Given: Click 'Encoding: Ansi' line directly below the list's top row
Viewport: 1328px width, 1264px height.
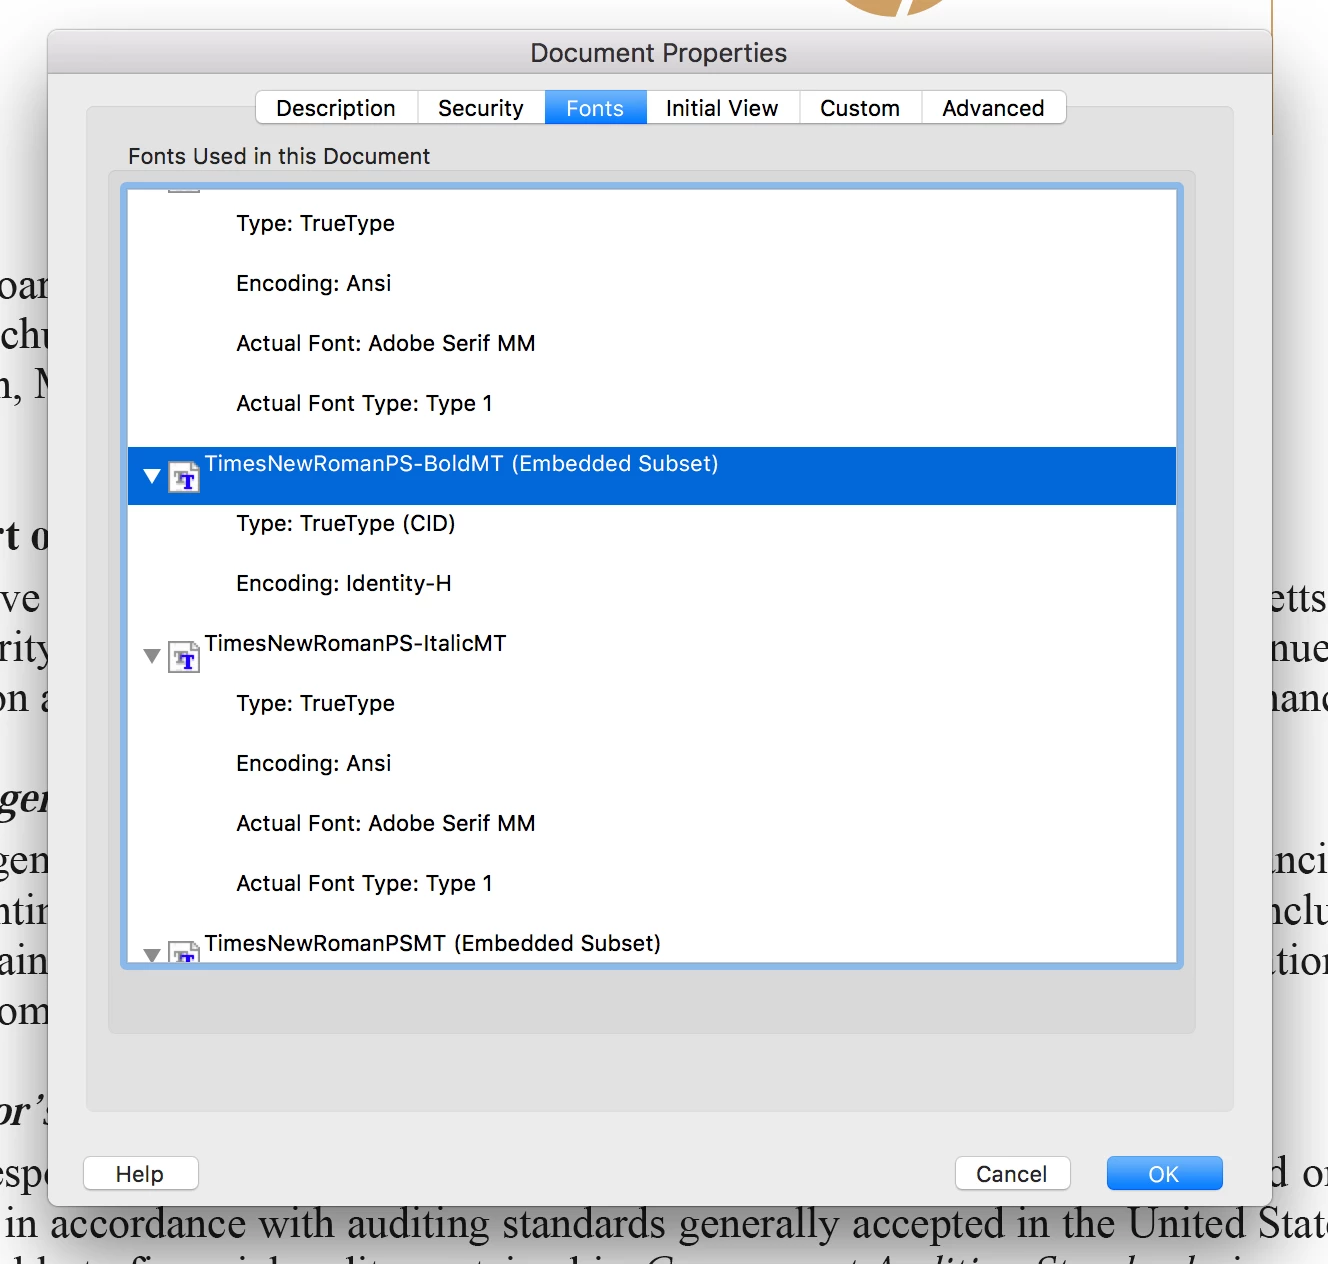Looking at the screenshot, I should tap(314, 283).
